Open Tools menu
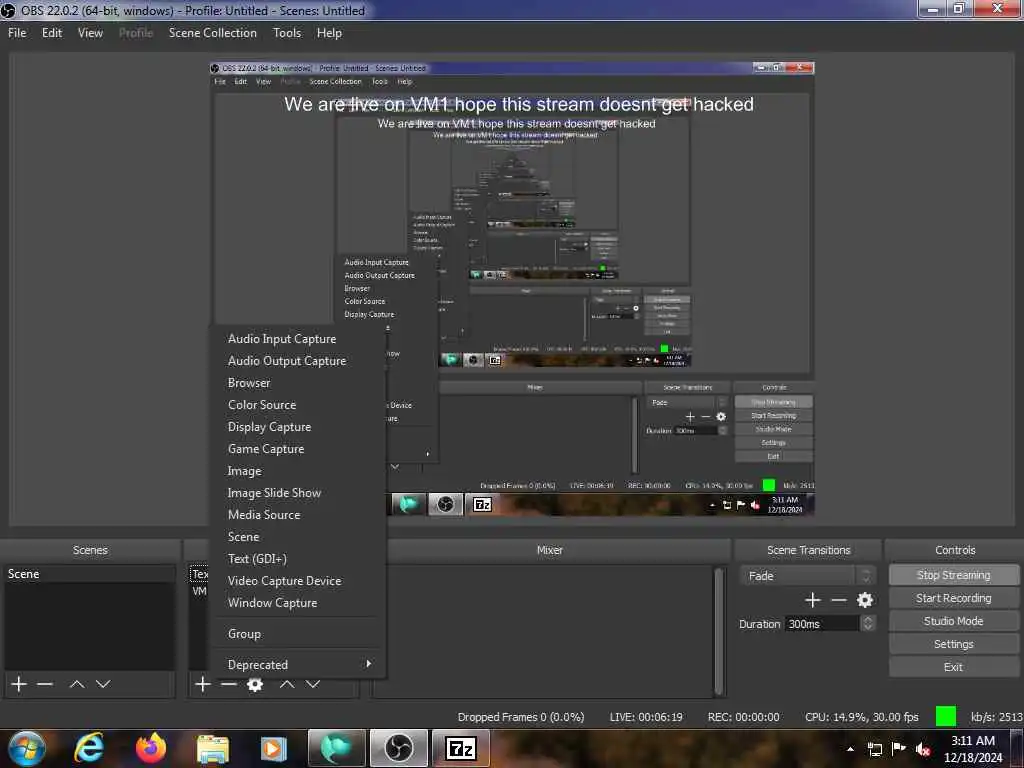 pos(287,33)
